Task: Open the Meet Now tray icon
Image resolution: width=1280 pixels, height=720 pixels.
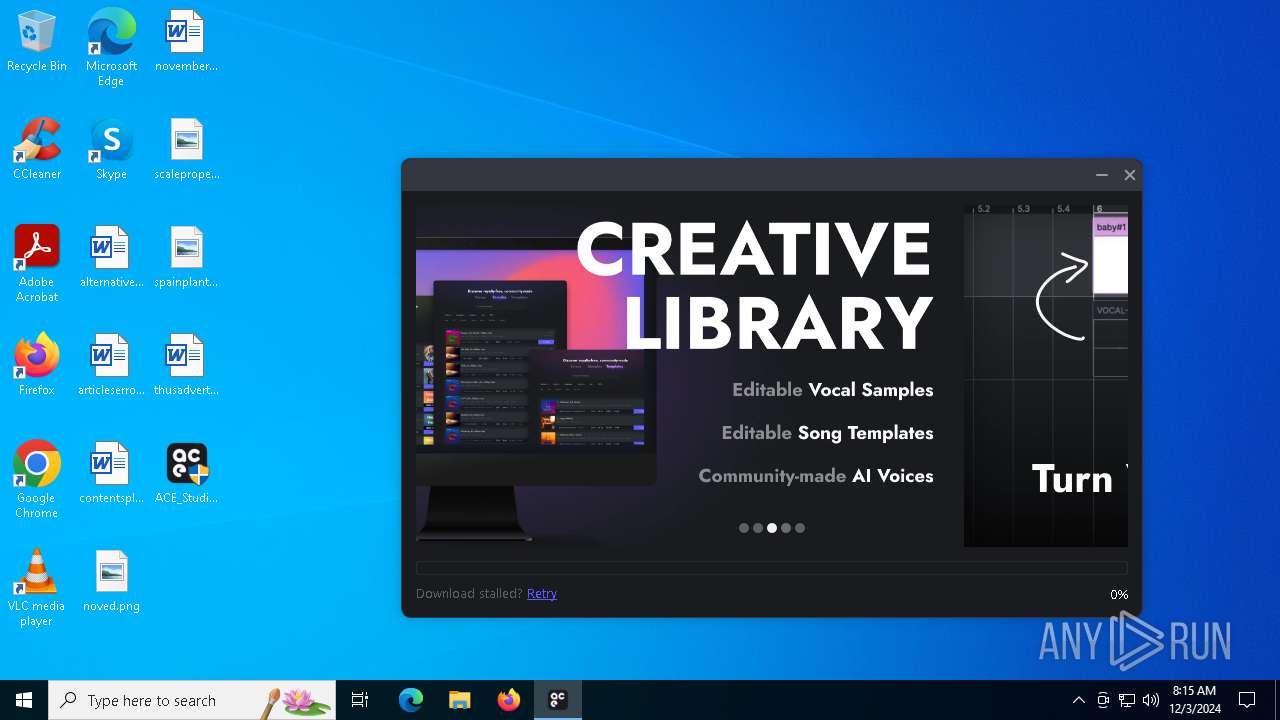Action: [x=1103, y=700]
